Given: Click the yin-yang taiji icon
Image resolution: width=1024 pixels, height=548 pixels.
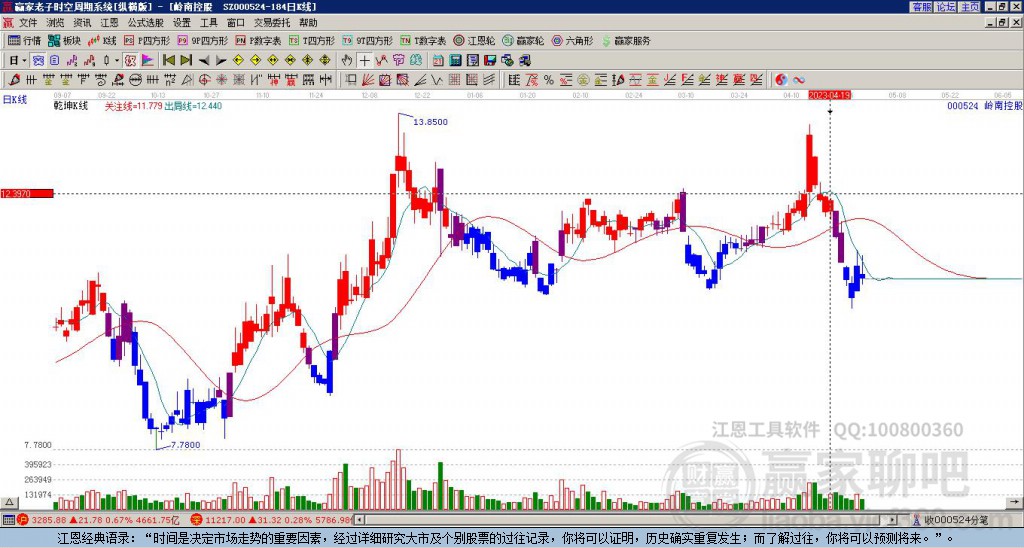Looking at the screenshot, I should 781,80.
